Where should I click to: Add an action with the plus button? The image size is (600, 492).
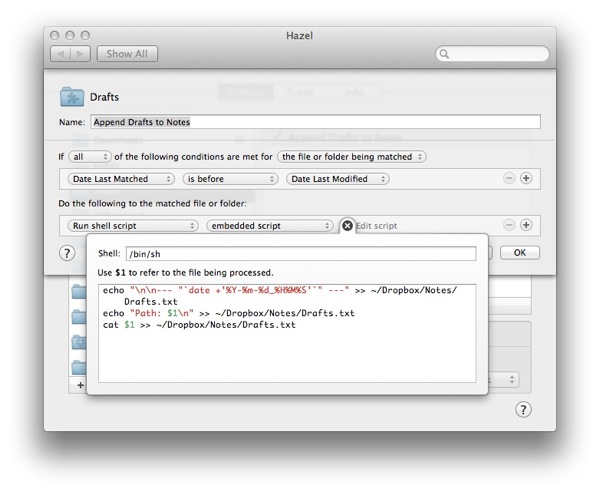coord(526,225)
